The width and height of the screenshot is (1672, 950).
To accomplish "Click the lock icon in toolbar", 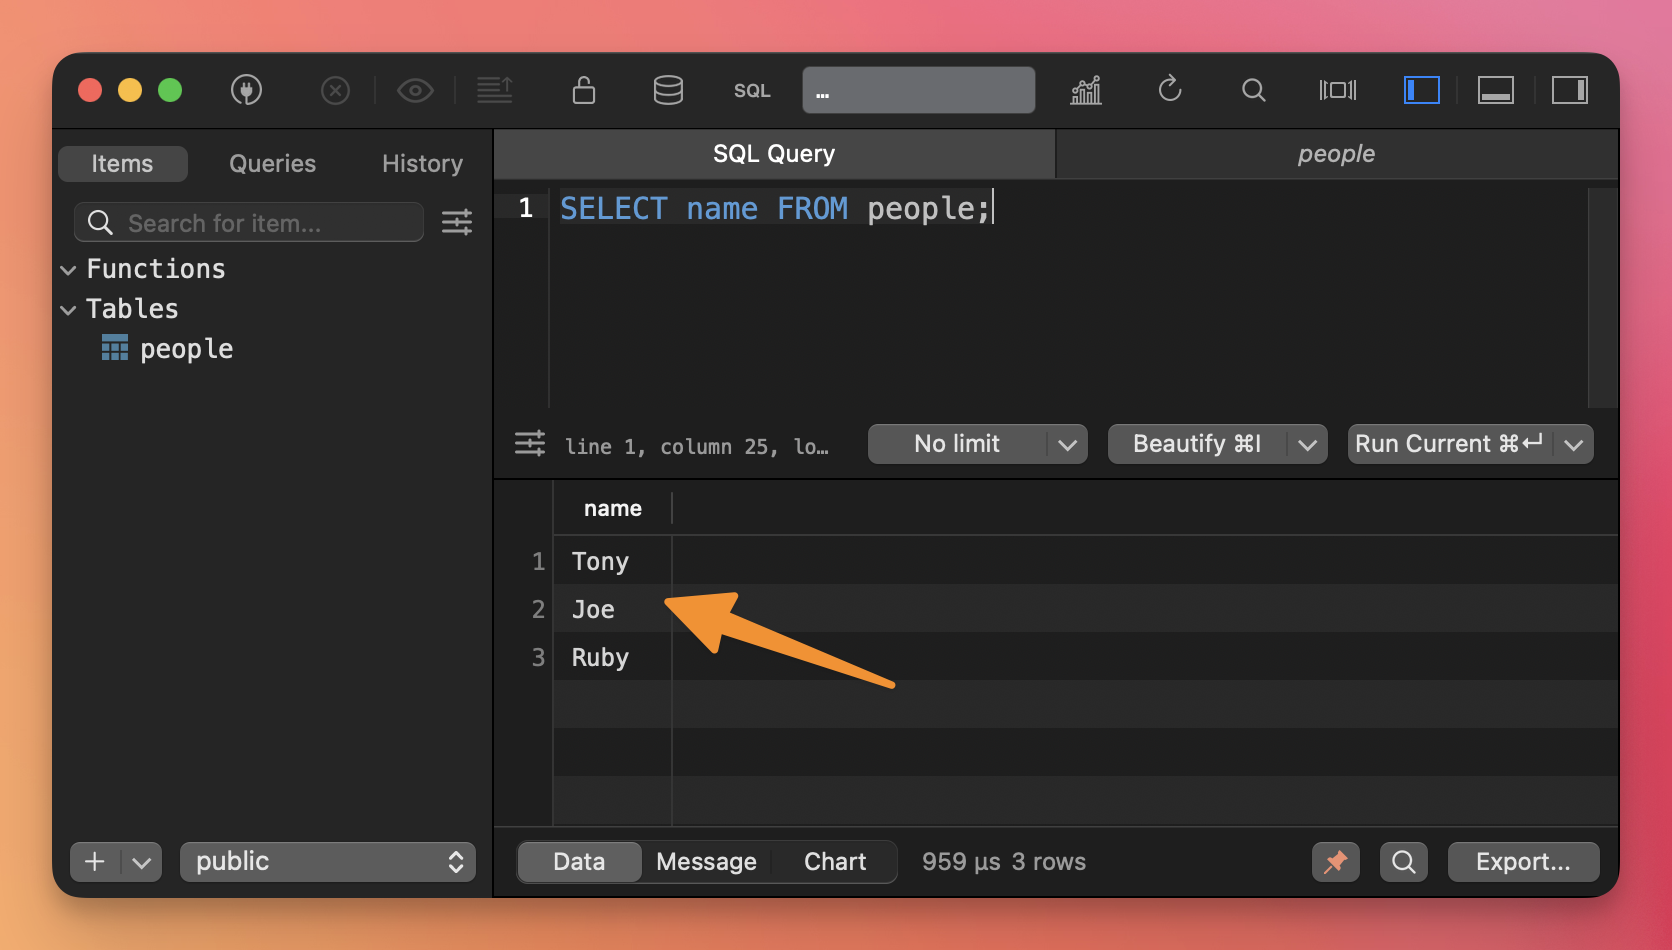I will click(583, 90).
